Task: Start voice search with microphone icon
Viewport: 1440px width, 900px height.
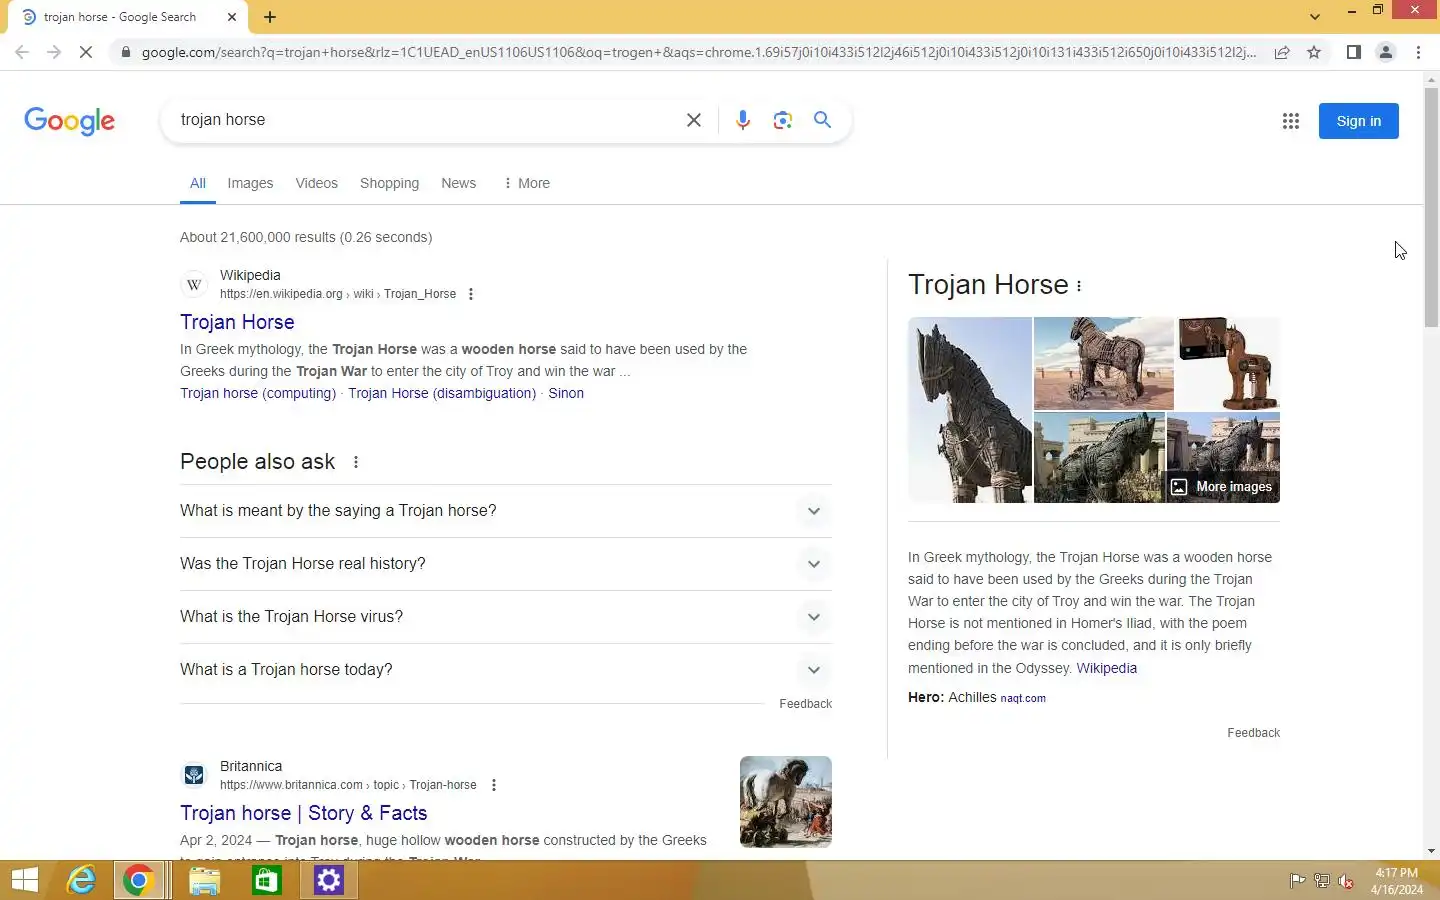Action: click(x=742, y=120)
